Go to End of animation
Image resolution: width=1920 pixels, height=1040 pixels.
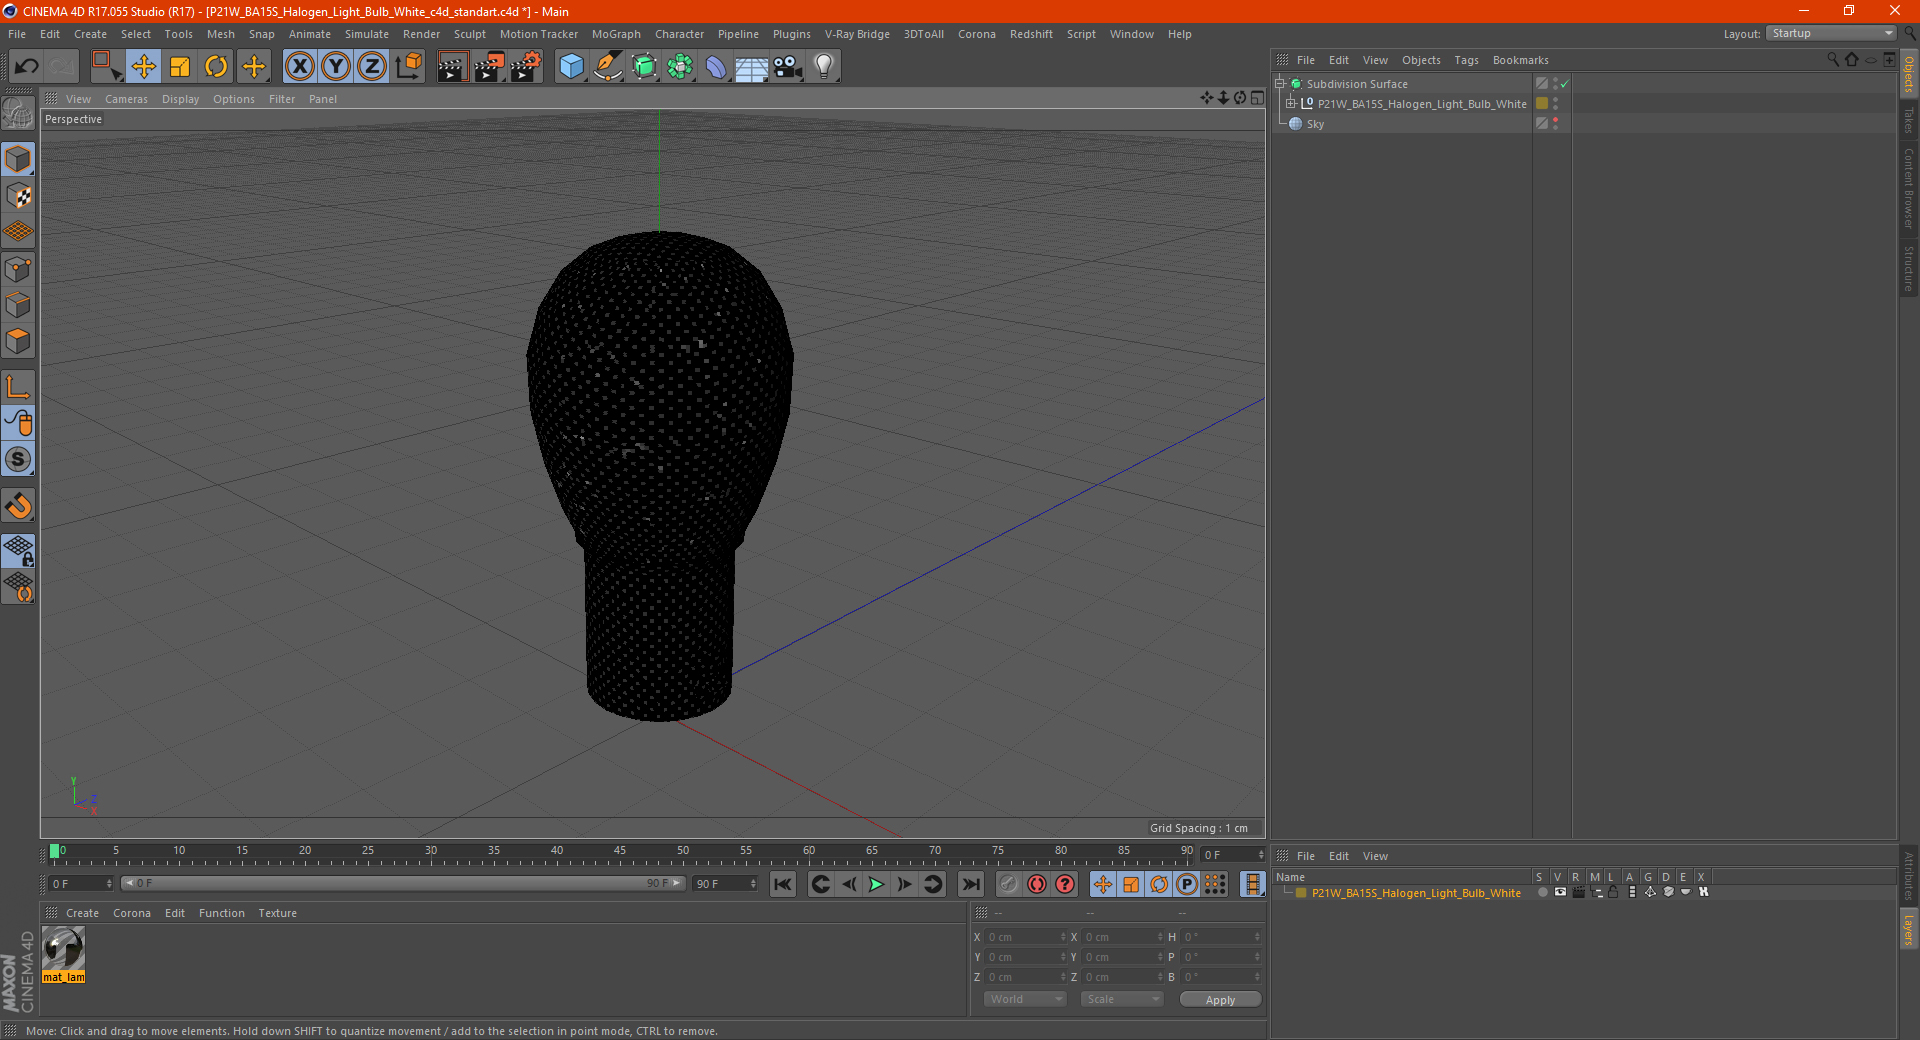[x=970, y=884]
